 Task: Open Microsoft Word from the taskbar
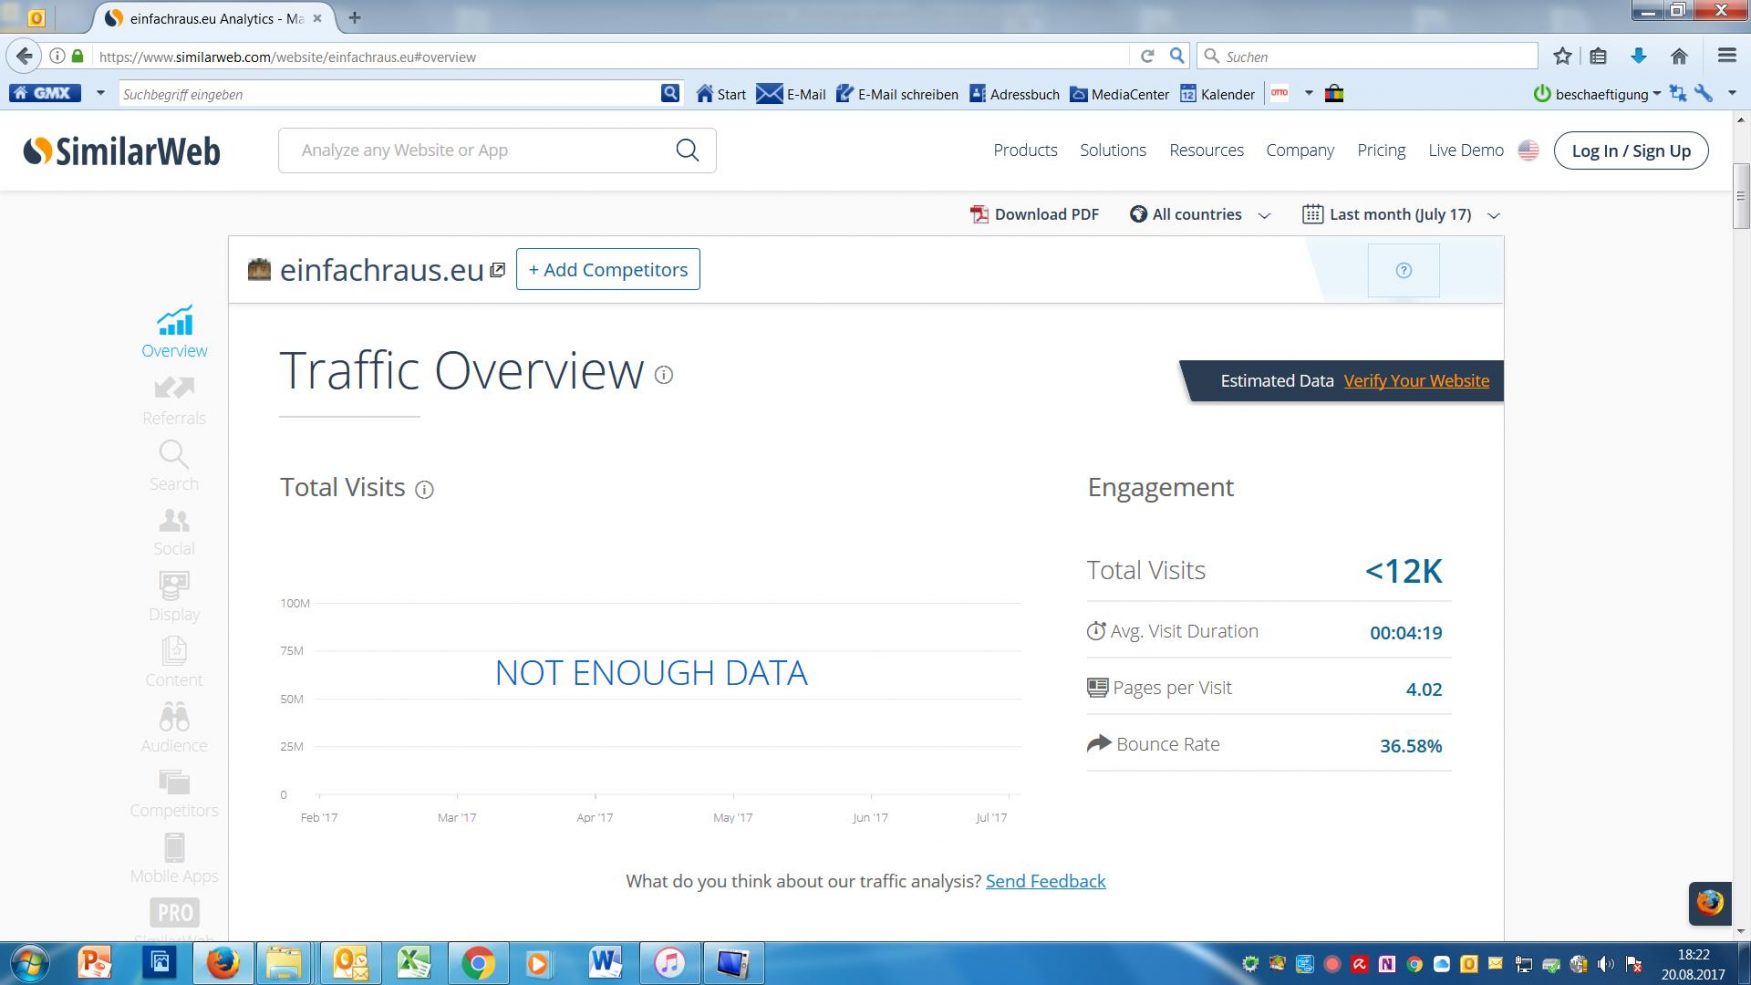click(605, 963)
